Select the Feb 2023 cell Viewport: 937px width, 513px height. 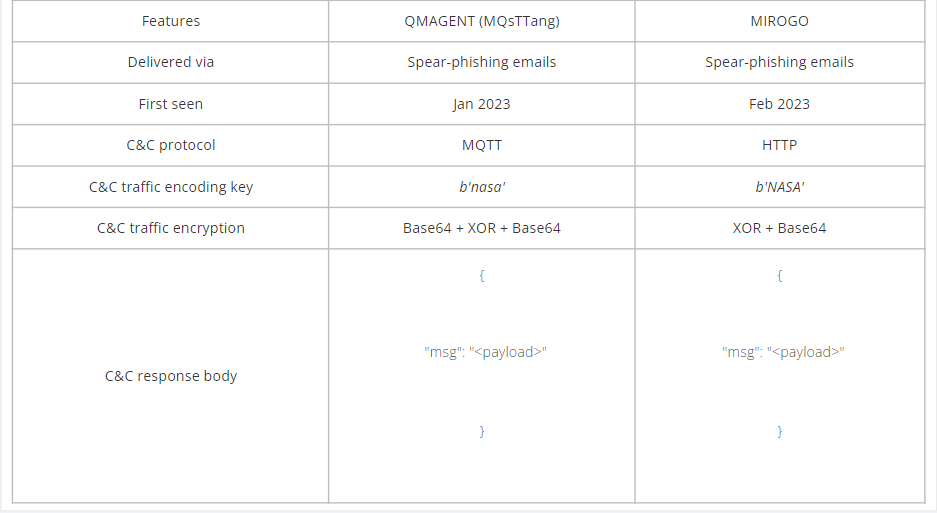tap(779, 104)
